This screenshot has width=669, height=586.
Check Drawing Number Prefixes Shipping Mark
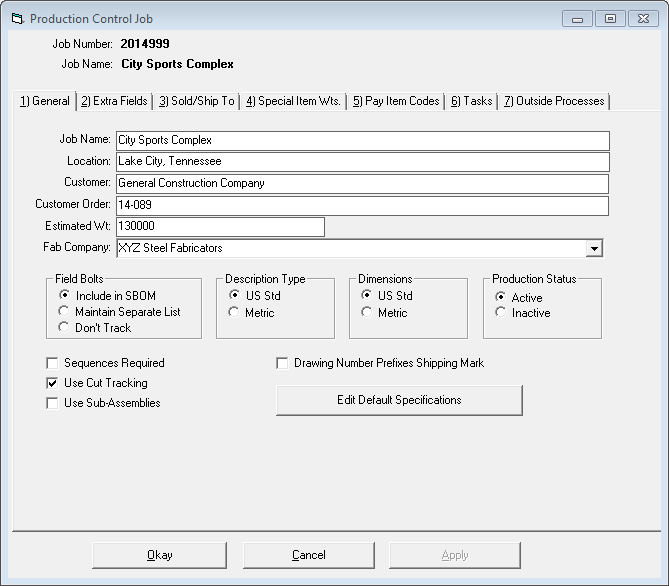[x=282, y=363]
